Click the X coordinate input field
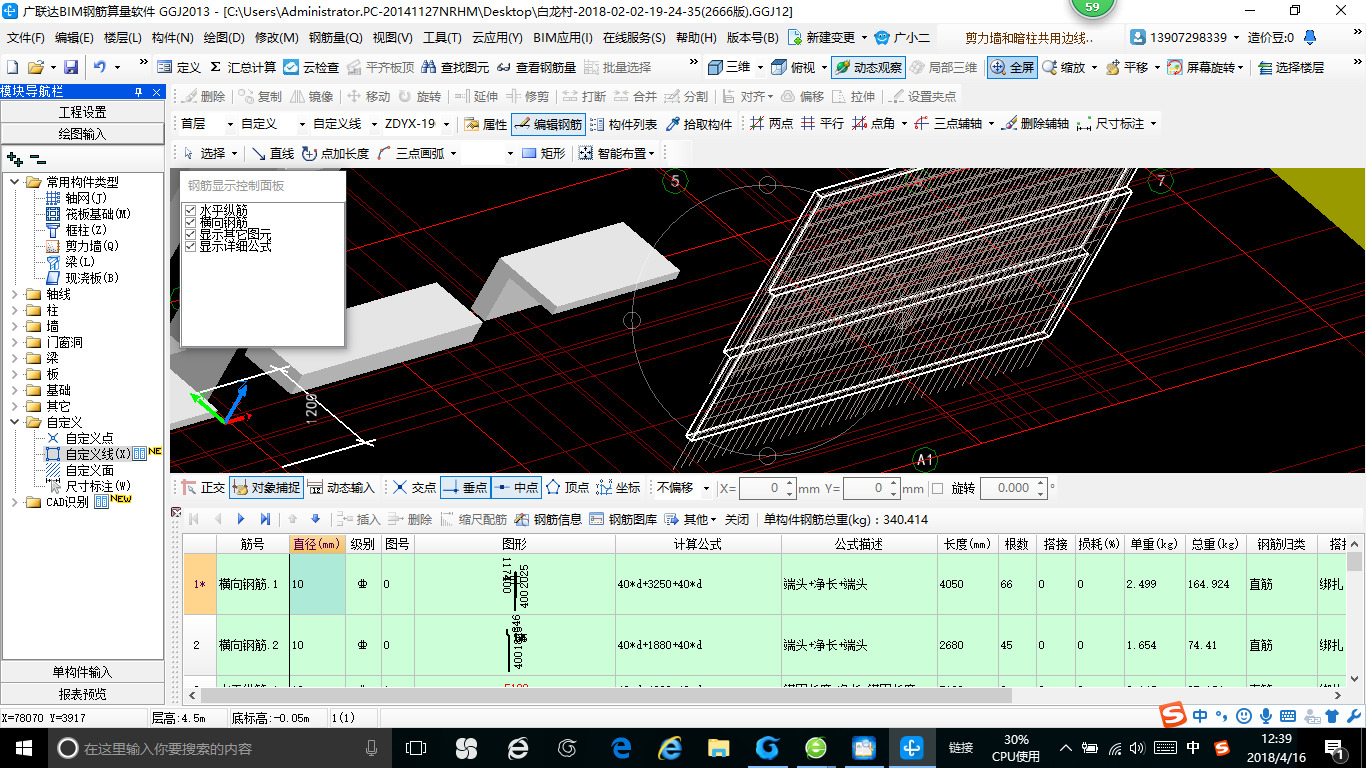Image resolution: width=1366 pixels, height=768 pixels. tap(767, 488)
